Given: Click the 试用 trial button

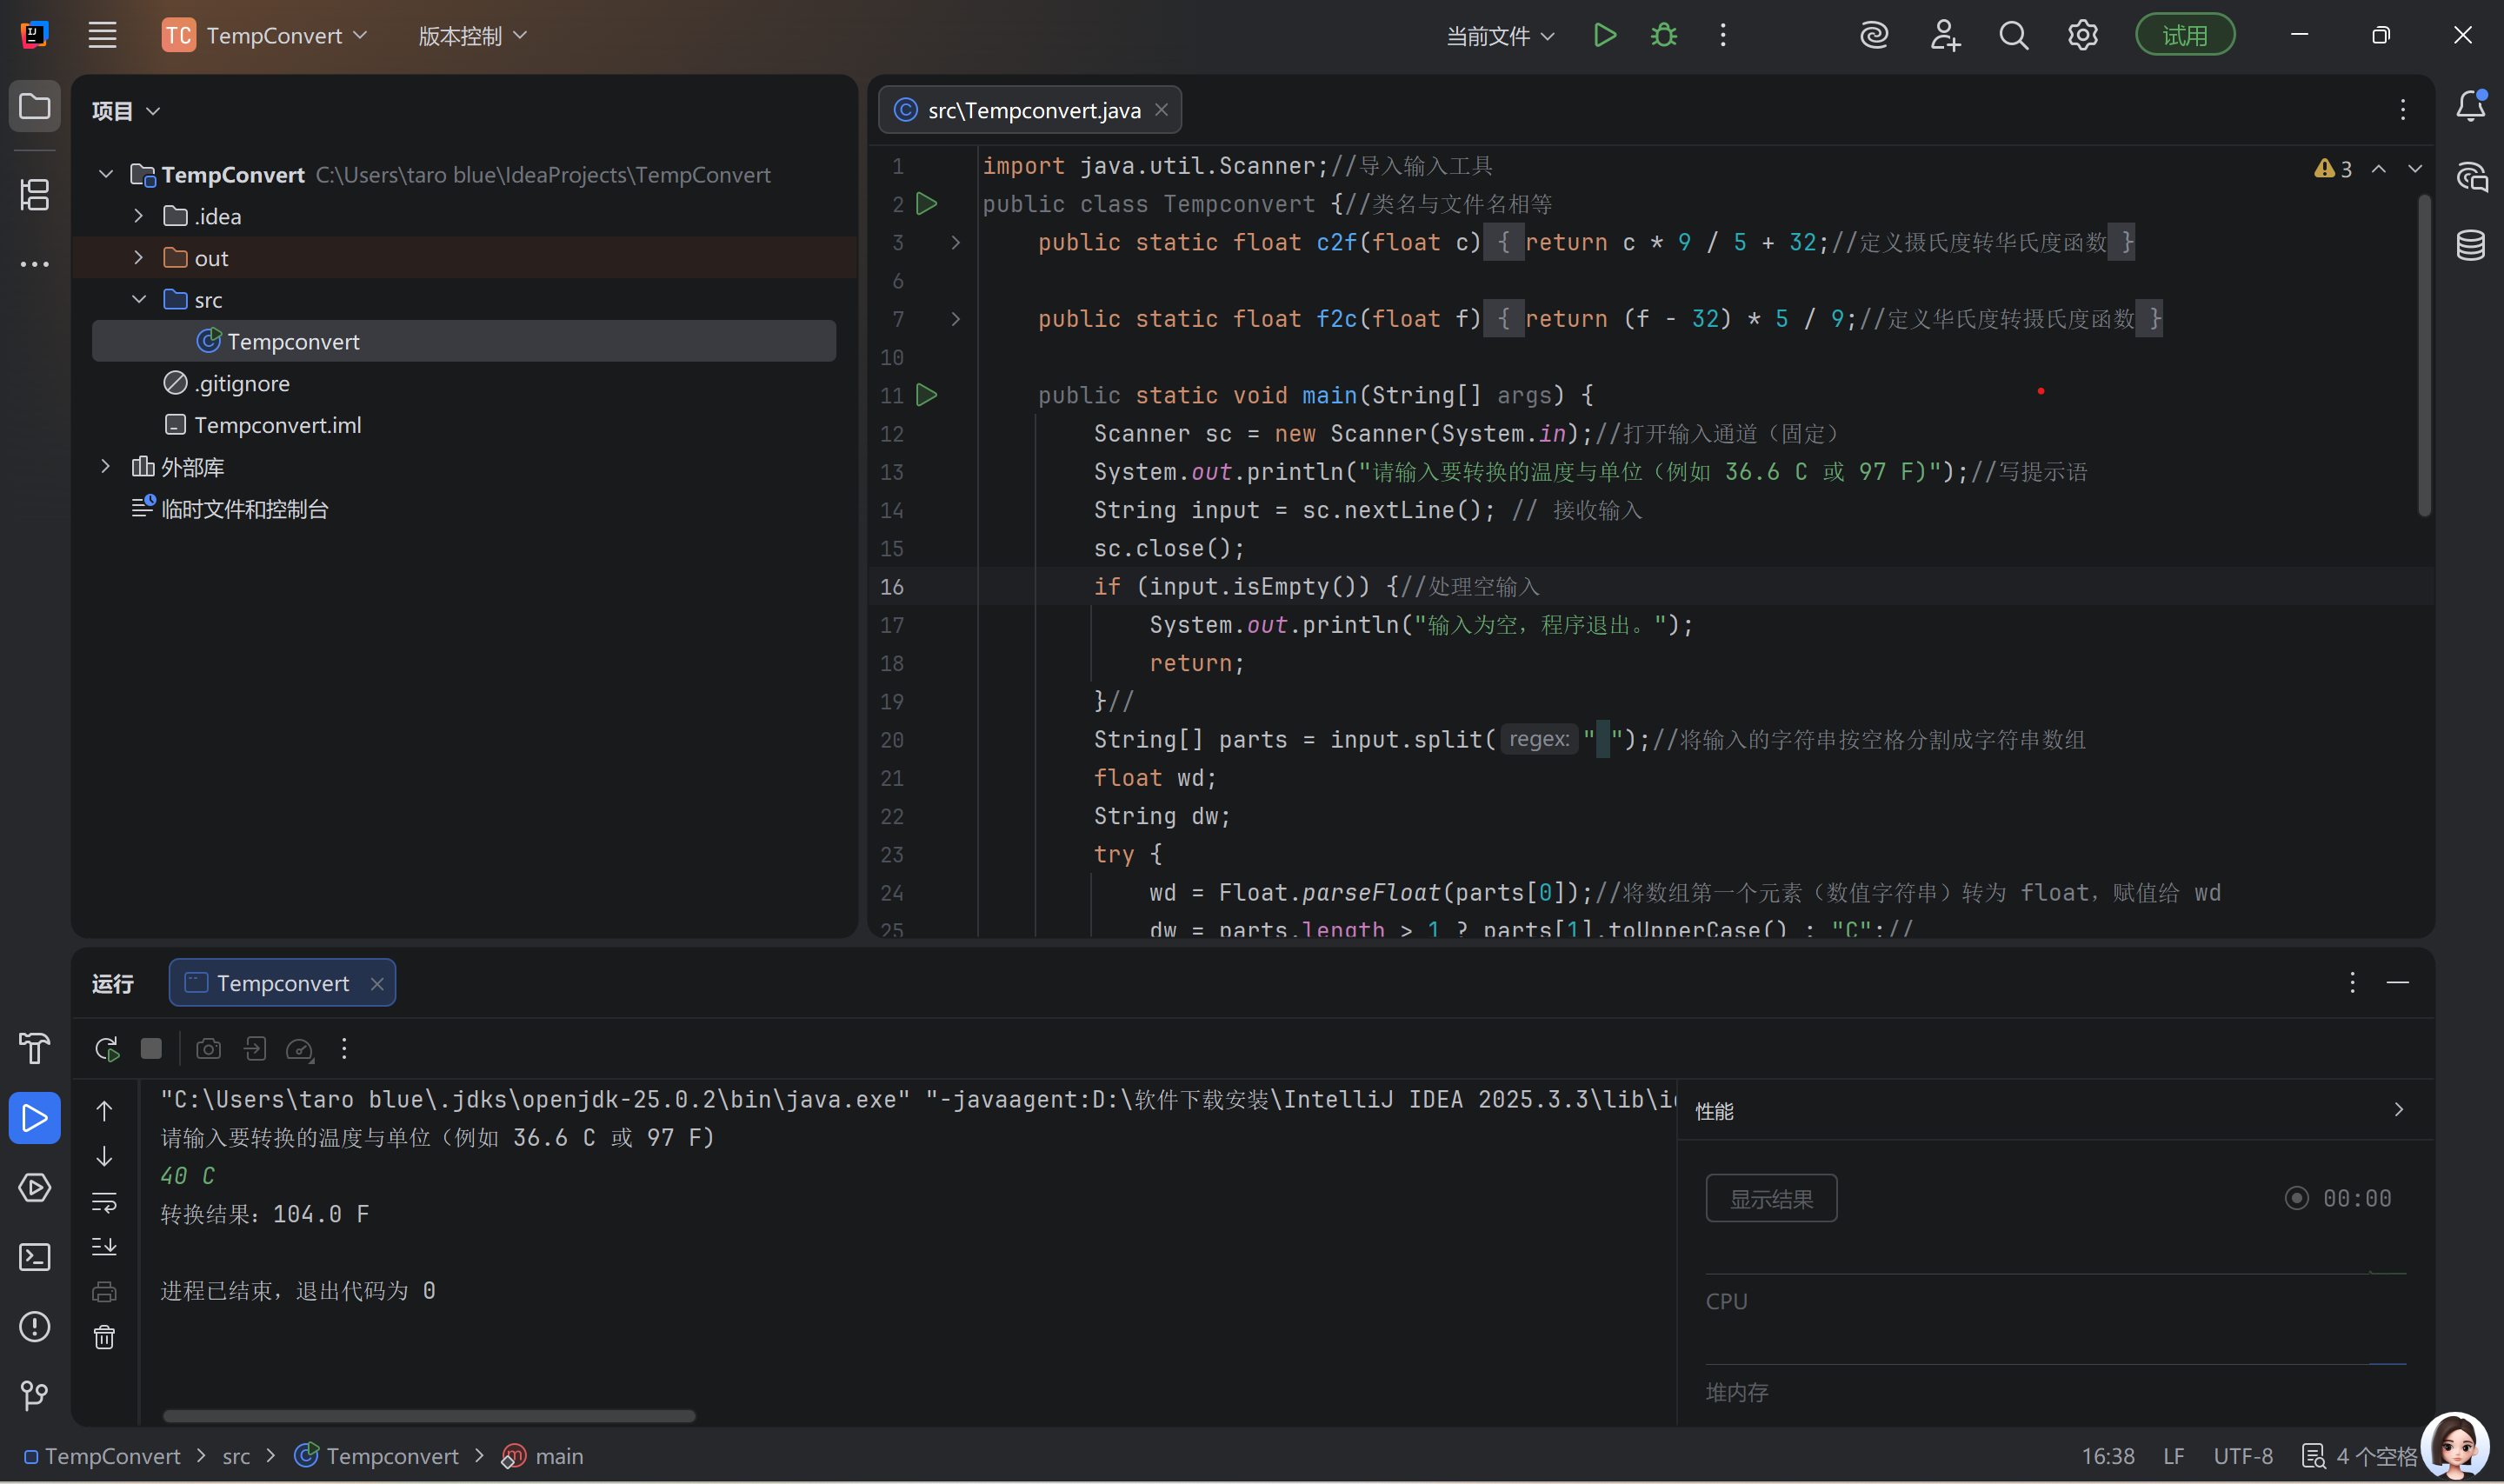Looking at the screenshot, I should pos(2184,36).
